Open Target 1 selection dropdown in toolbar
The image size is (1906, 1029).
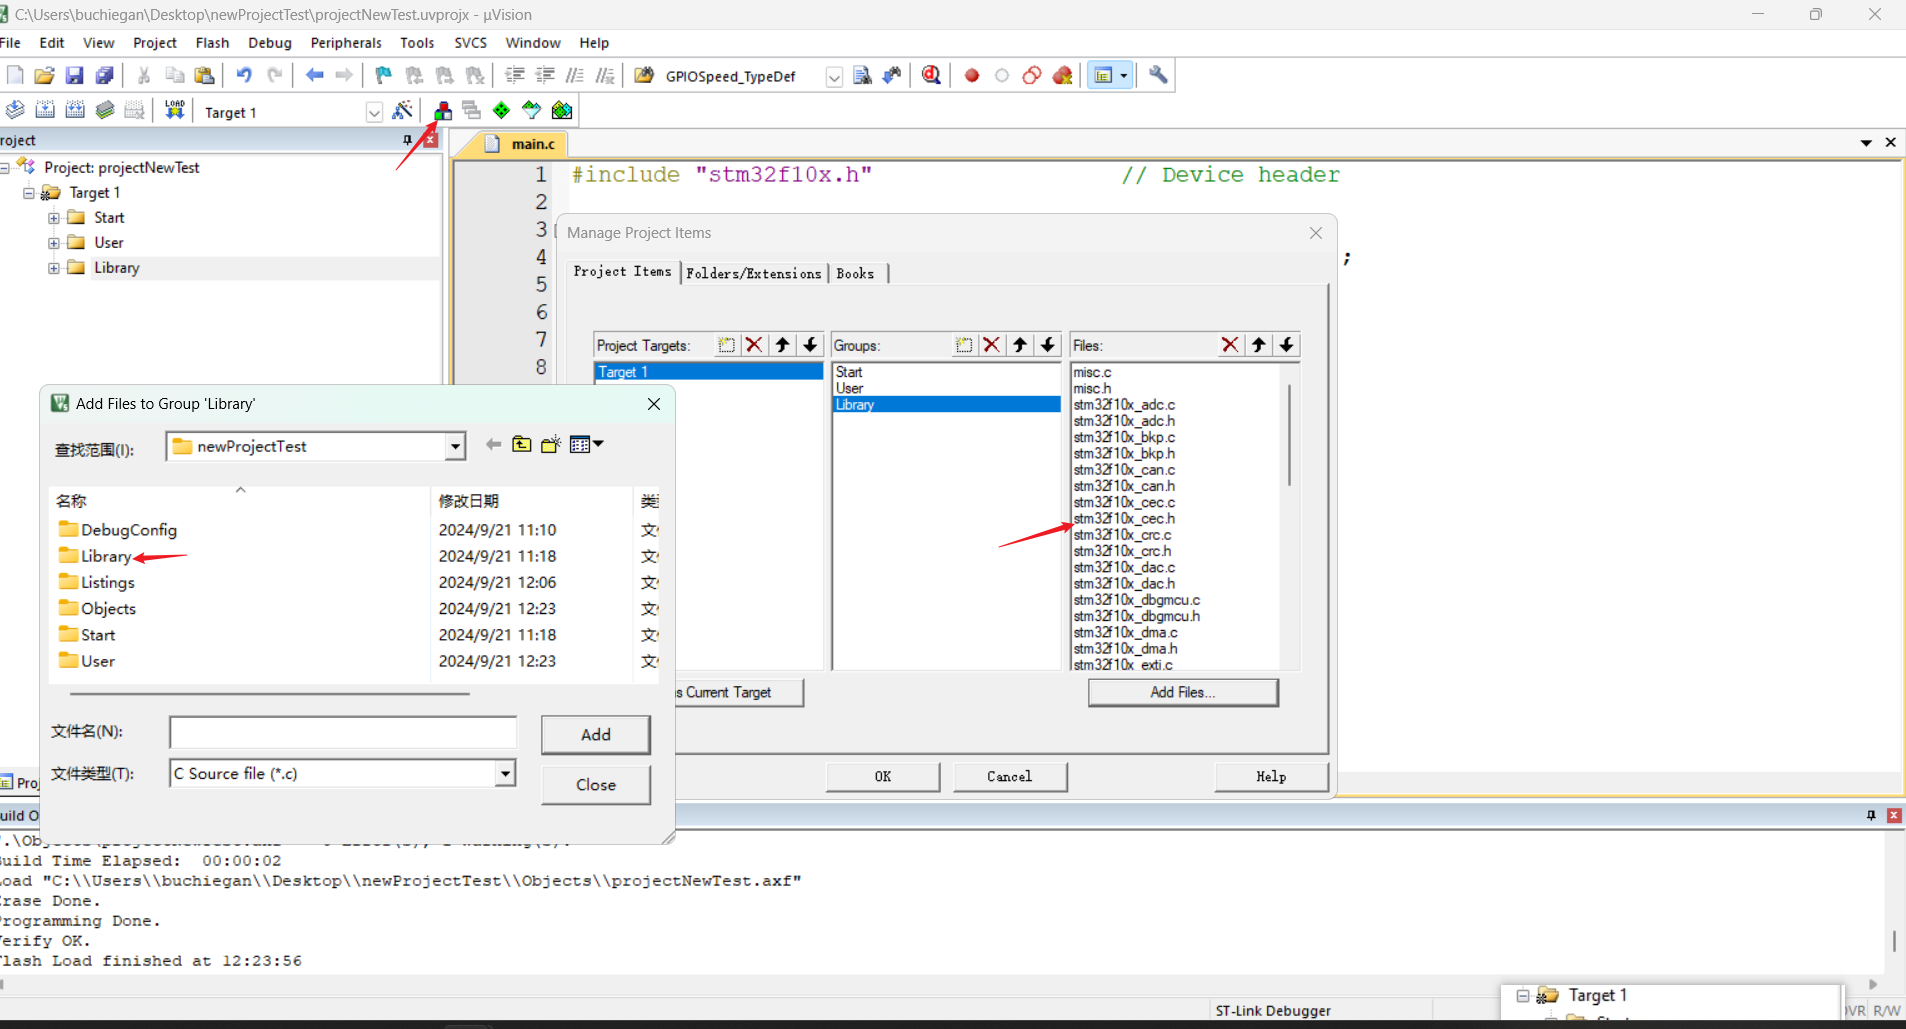coord(374,112)
